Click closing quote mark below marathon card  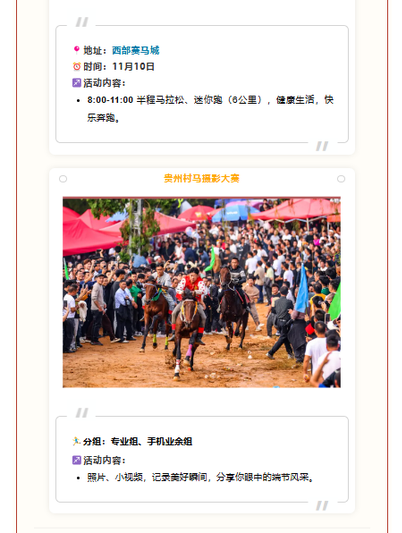point(322,146)
